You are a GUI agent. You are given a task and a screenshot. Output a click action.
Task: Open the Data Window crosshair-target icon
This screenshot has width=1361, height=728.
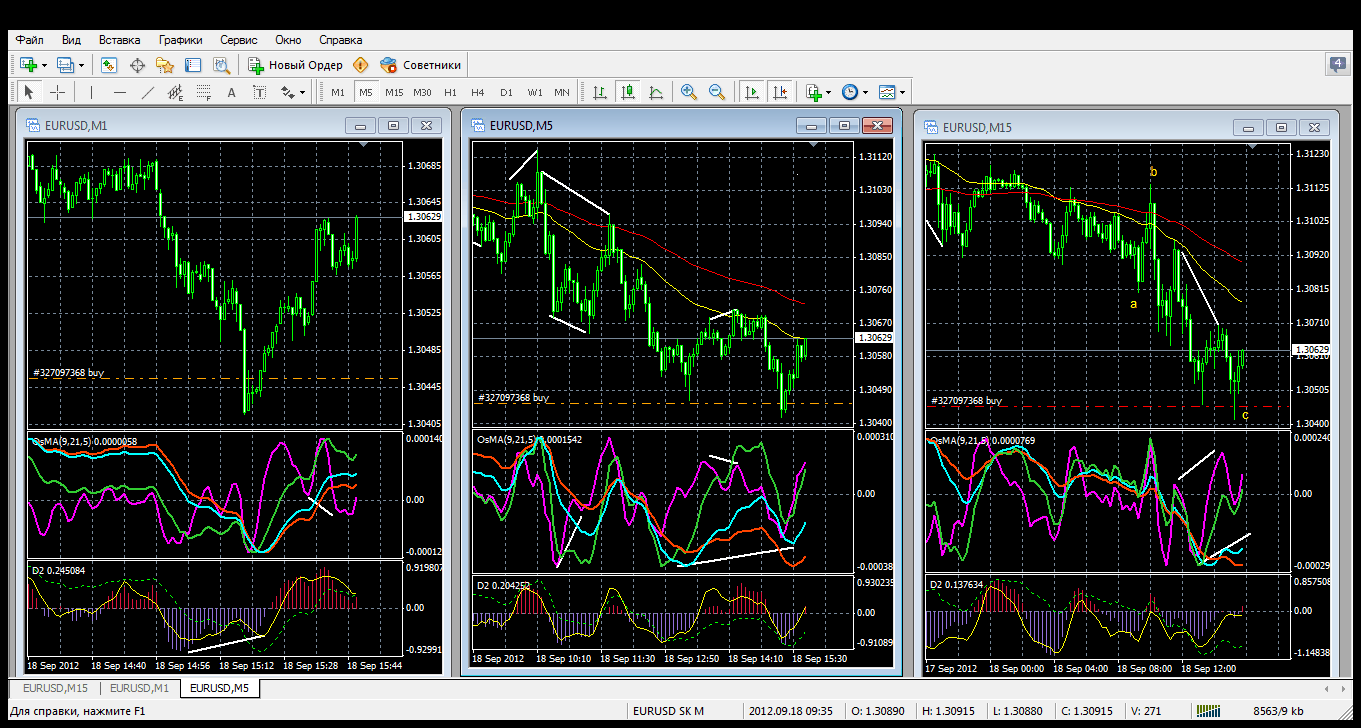pos(137,65)
